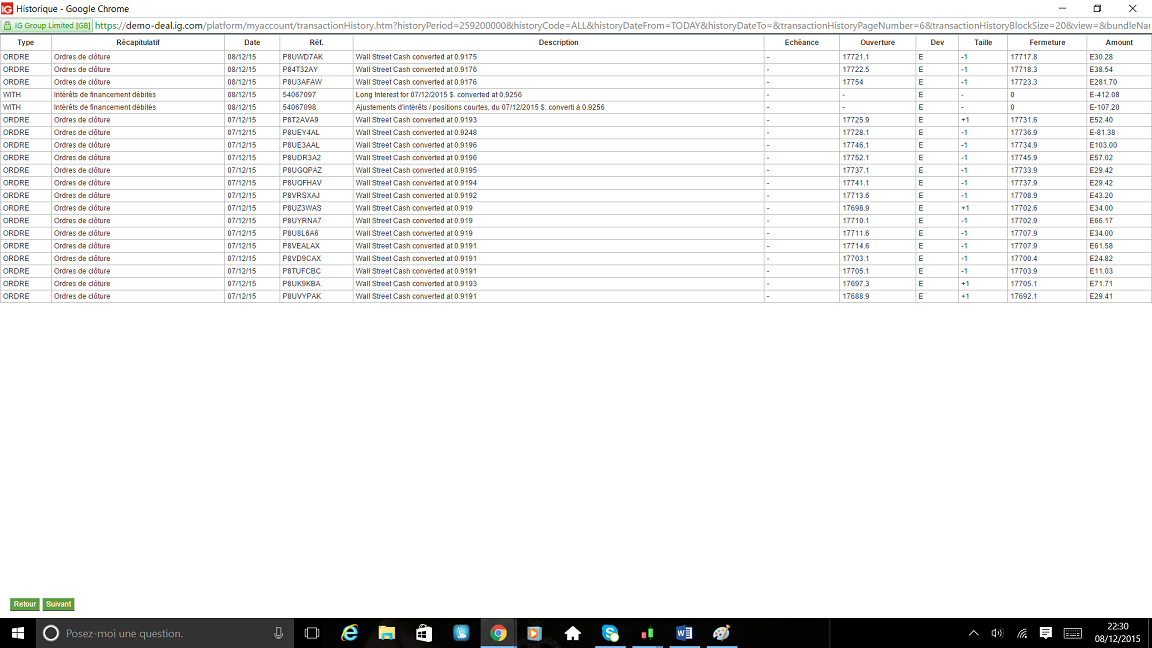This screenshot has height=648, width=1152.
Task: Click the amount E71.71
Action: point(1102,284)
